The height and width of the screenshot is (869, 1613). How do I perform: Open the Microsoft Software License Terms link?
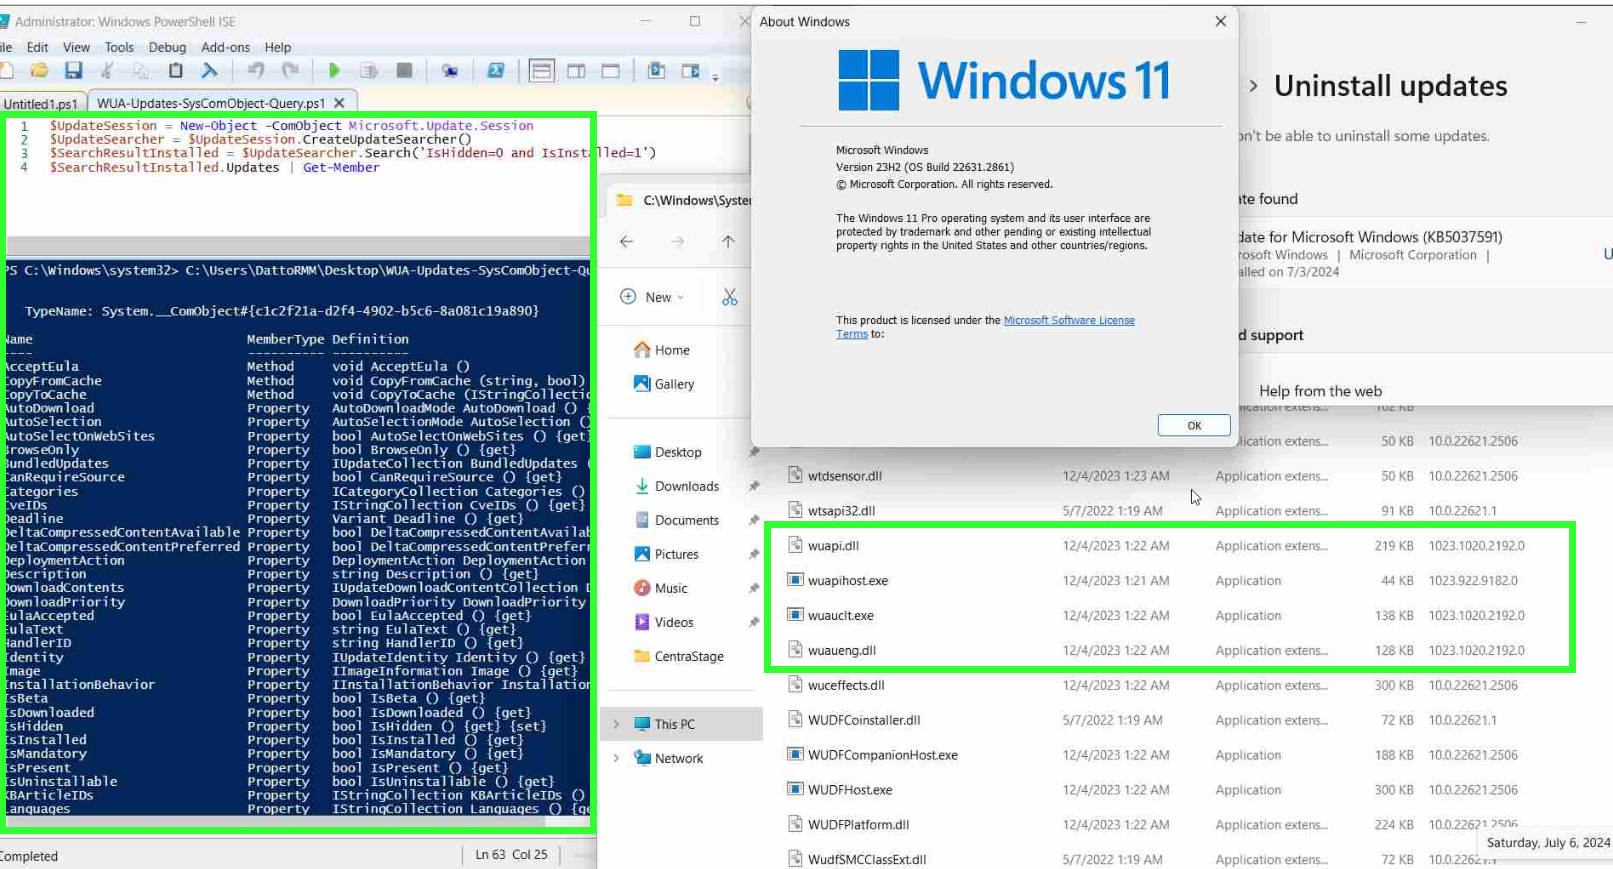(x=1069, y=320)
